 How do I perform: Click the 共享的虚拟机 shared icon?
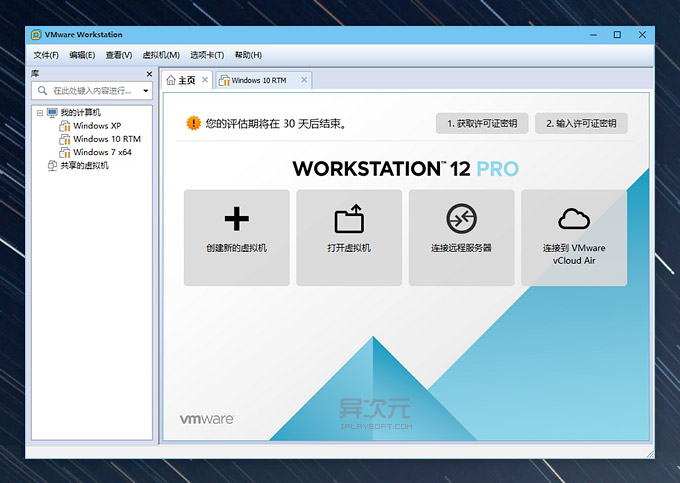(52, 166)
